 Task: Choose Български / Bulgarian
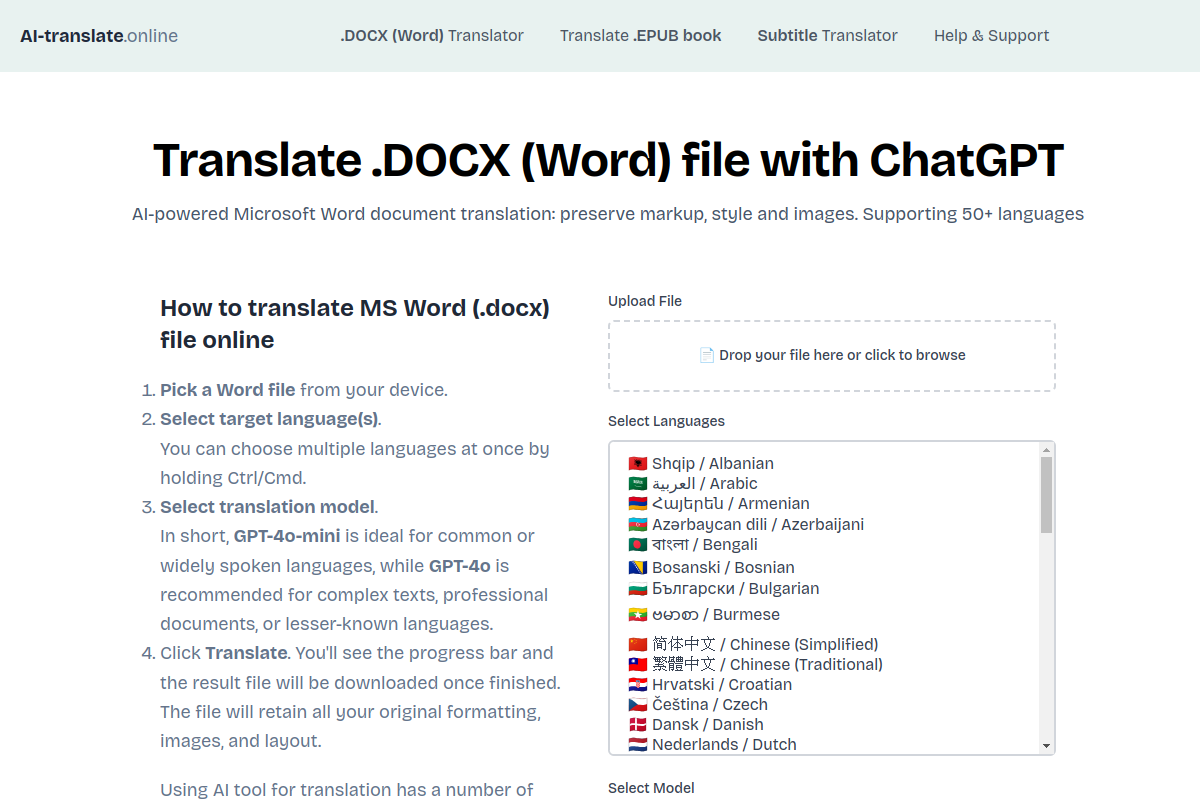click(824, 588)
